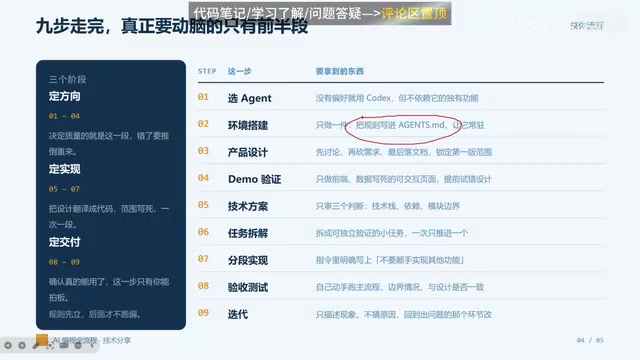Click the 把设计翻译成代码 paragraph

[x=109, y=216]
